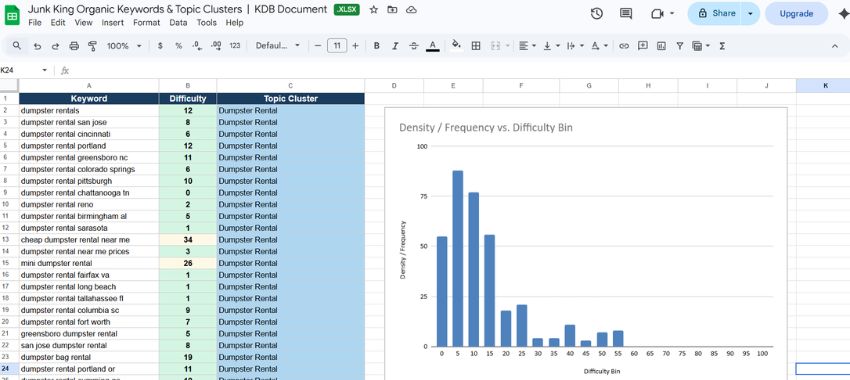Click the K24 name box
850x380 pixels.
pos(20,70)
